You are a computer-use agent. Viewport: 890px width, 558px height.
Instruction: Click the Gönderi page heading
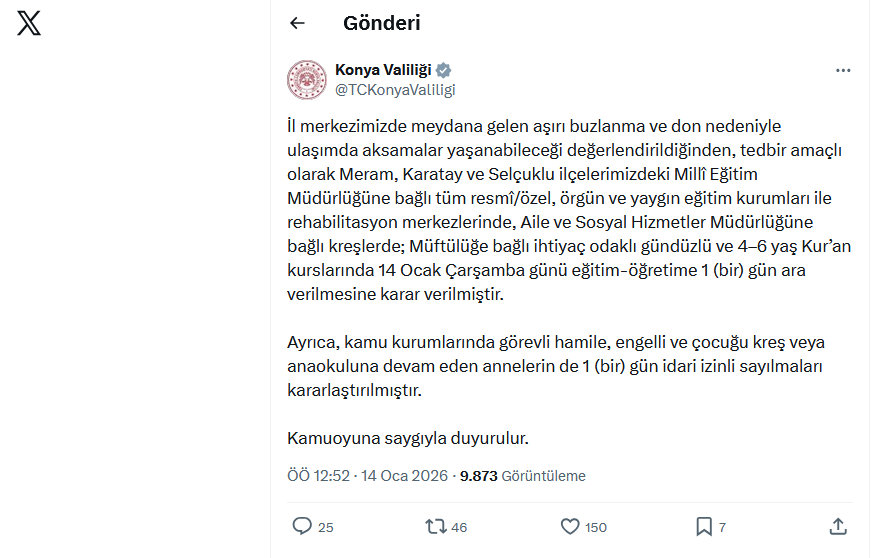(x=381, y=23)
